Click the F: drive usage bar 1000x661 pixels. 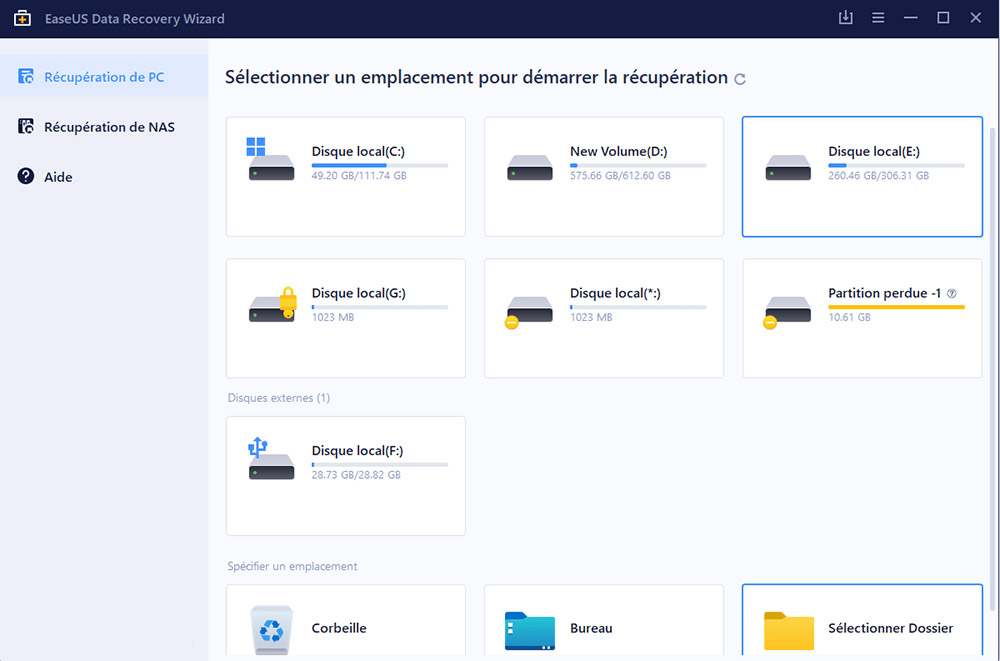click(379, 464)
